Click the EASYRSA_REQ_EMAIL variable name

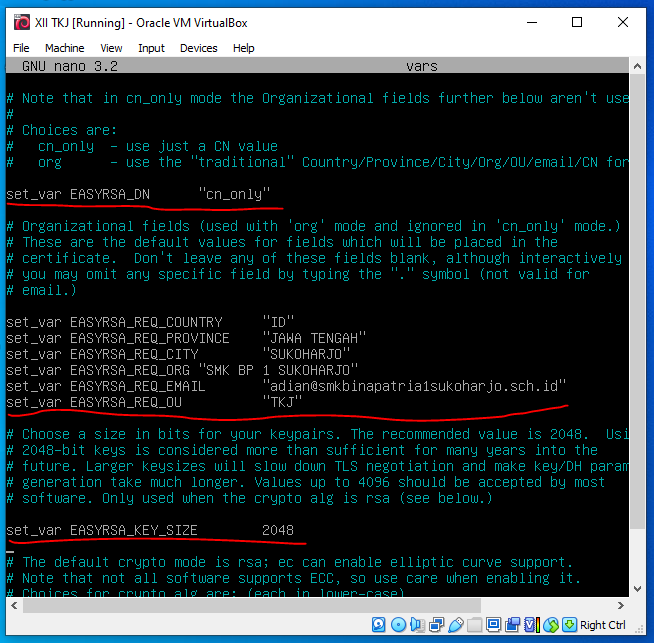pos(138,386)
